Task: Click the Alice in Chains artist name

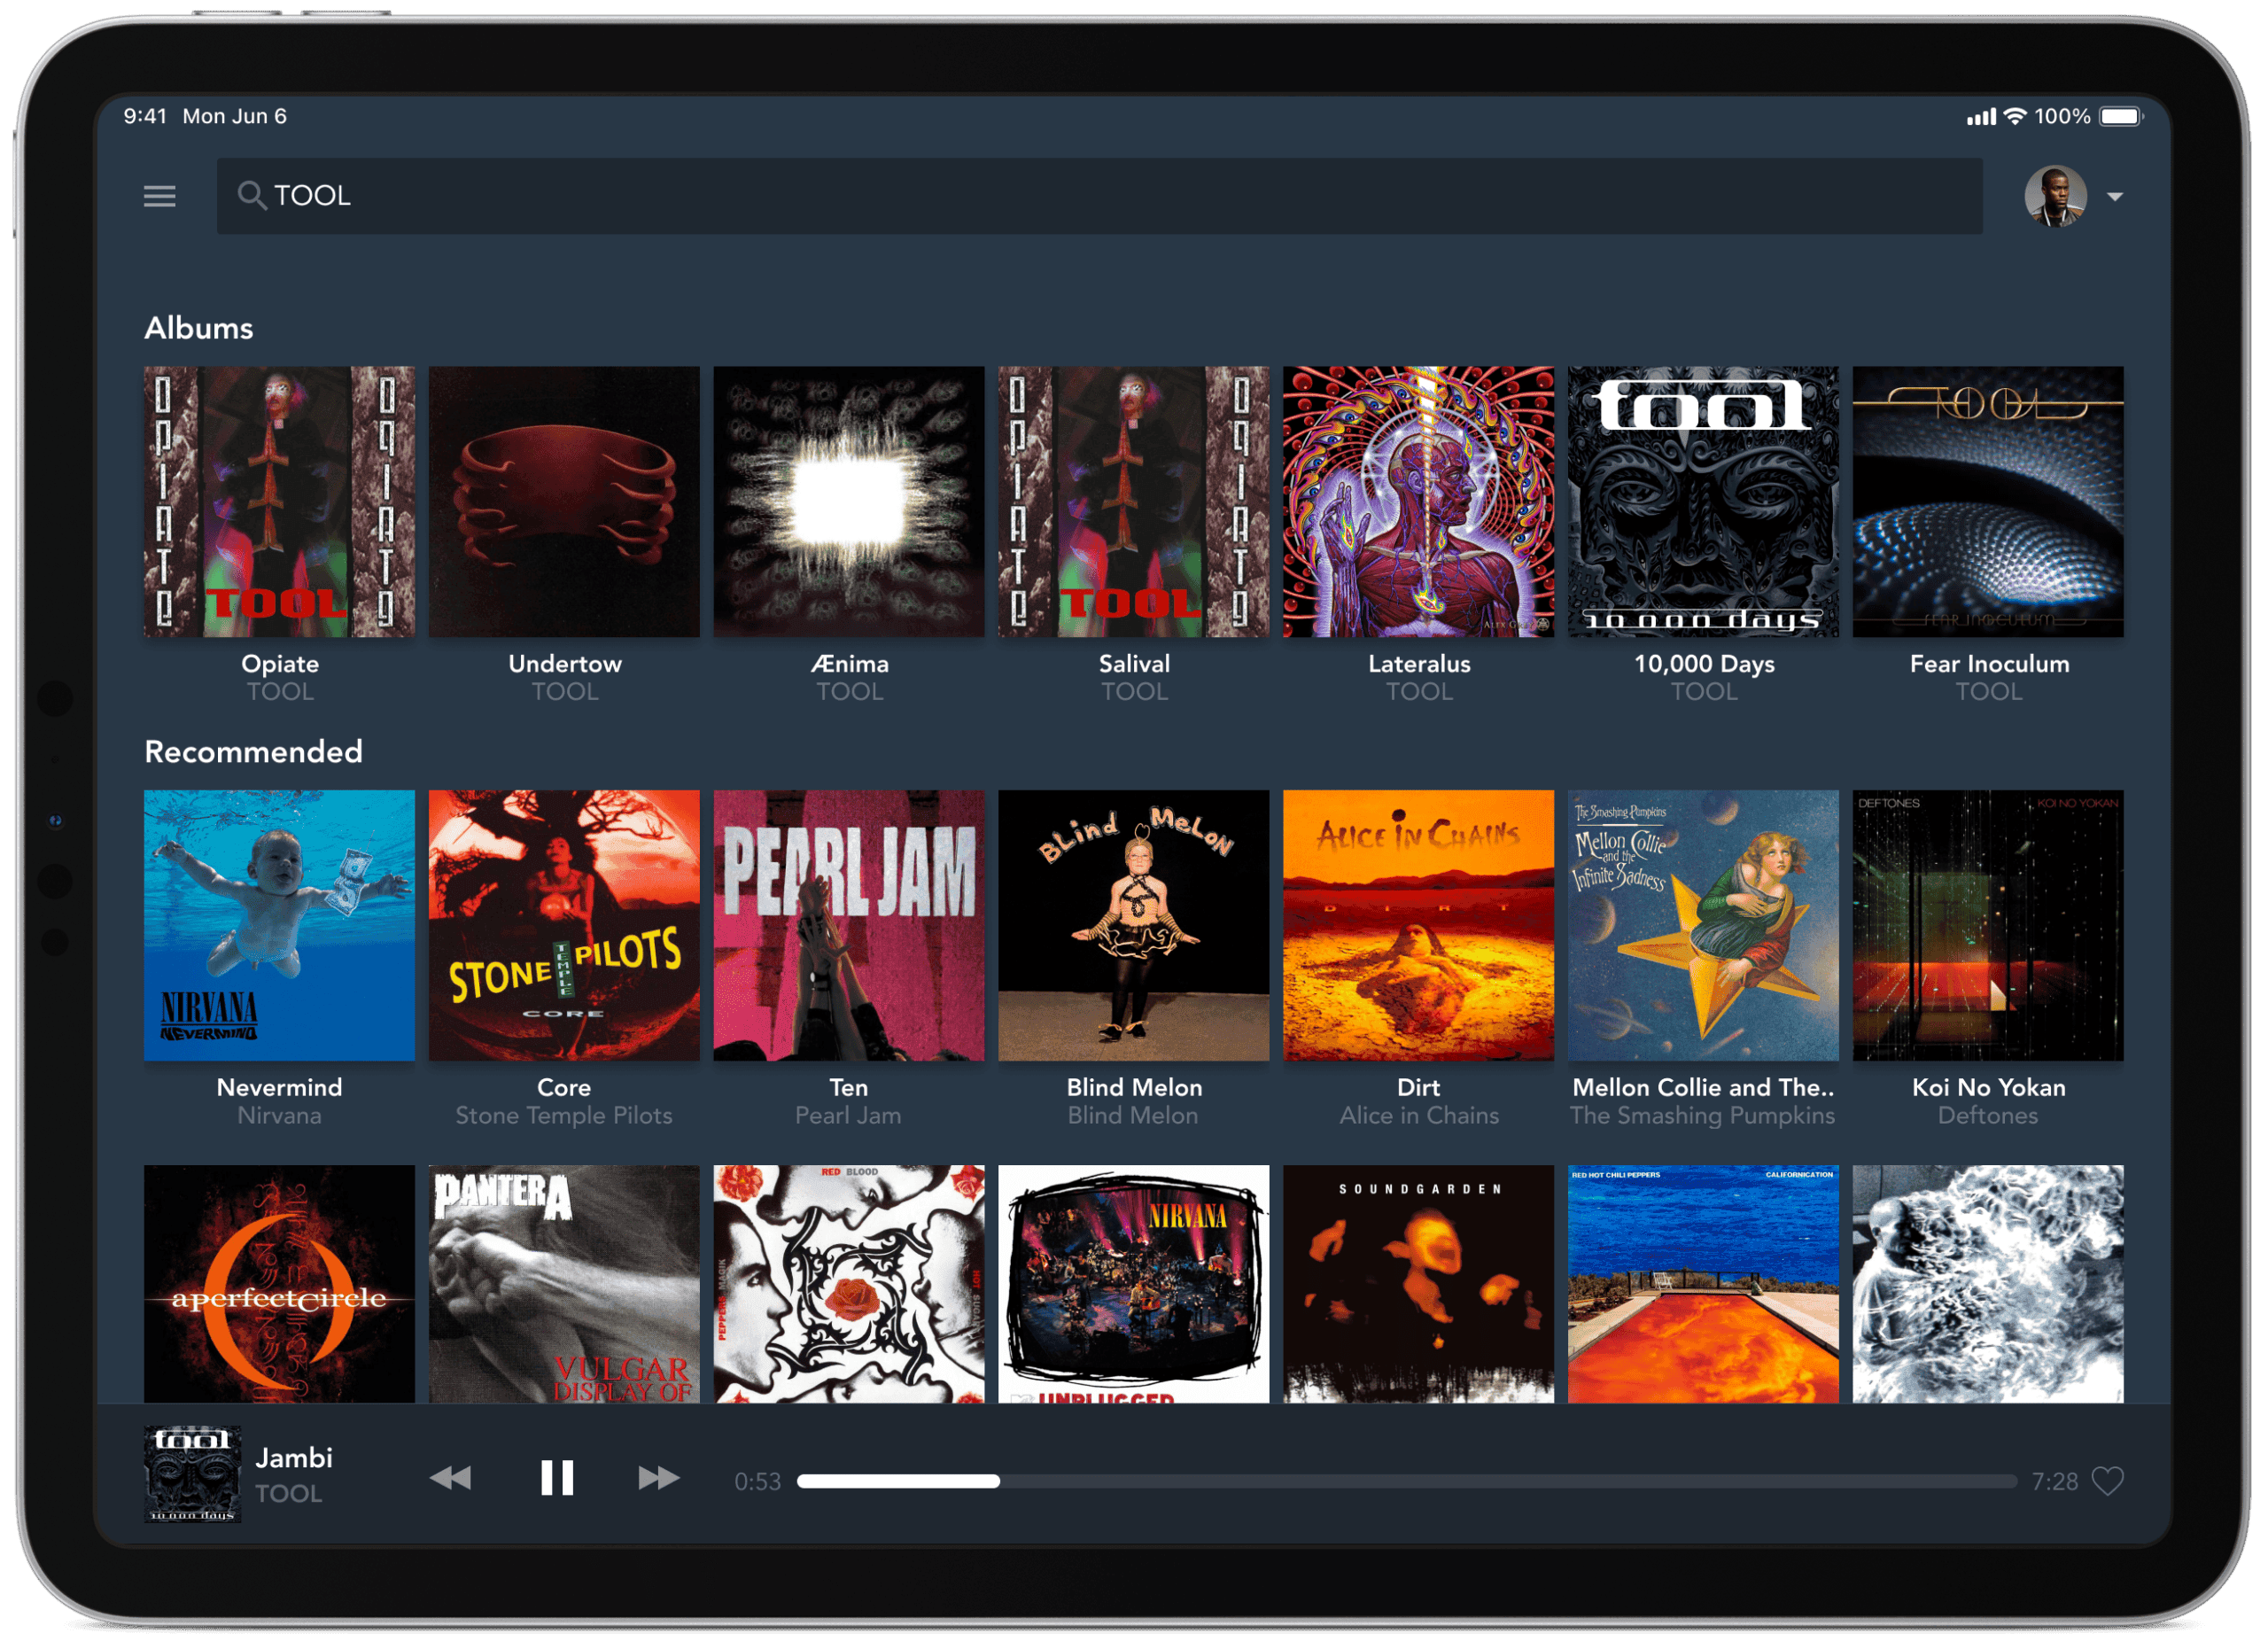Action: (1420, 1116)
